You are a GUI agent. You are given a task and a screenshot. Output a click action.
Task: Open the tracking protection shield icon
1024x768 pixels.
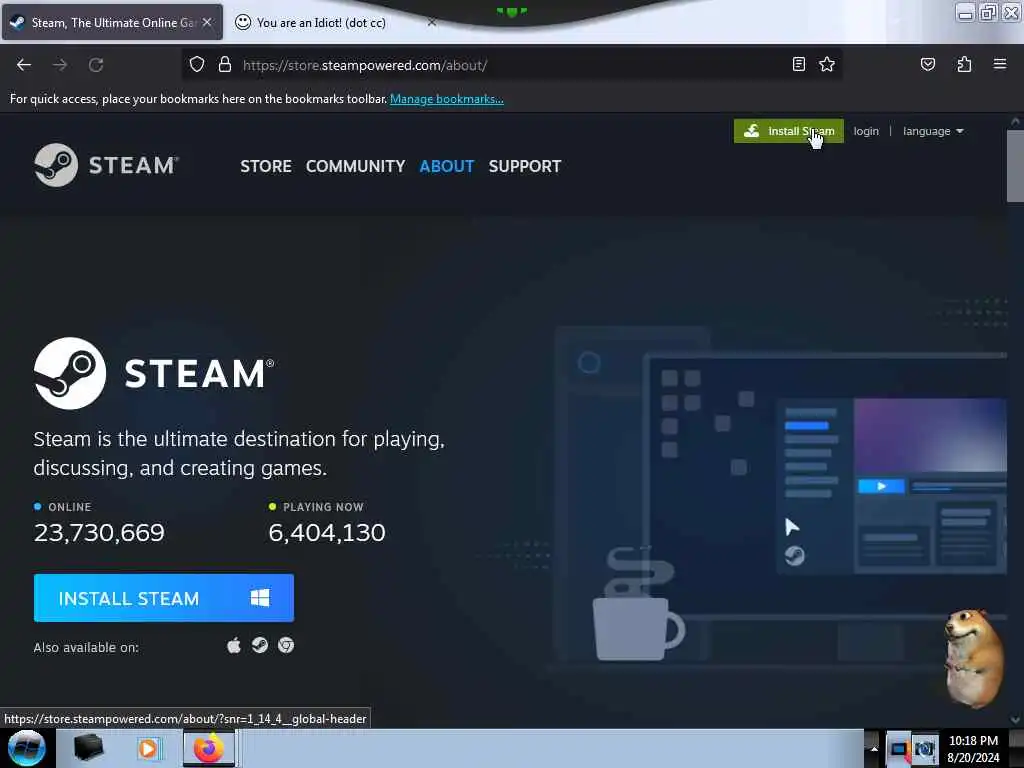click(197, 65)
